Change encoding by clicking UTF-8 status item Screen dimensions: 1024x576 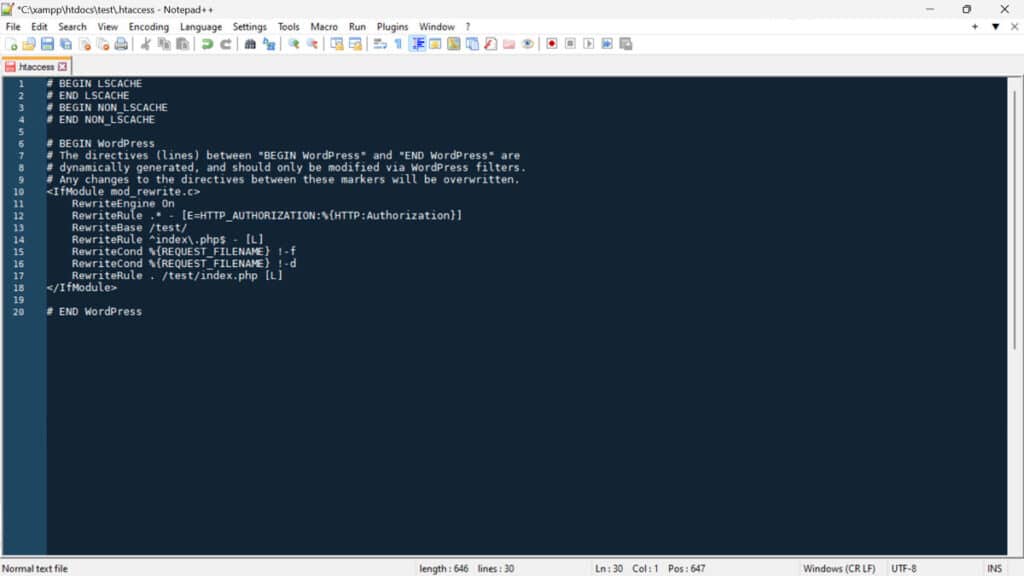point(905,567)
